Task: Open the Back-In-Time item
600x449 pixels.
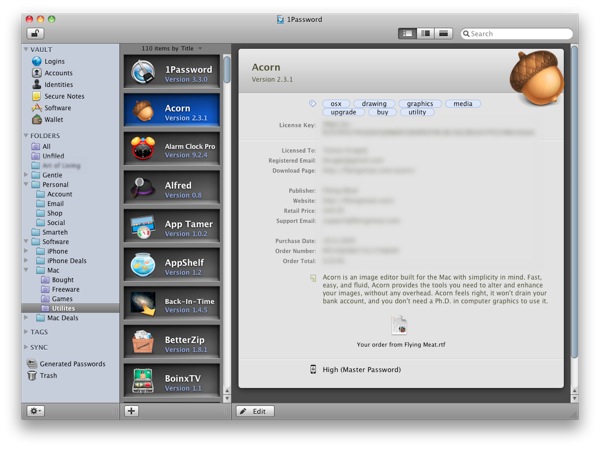Action: tap(172, 304)
